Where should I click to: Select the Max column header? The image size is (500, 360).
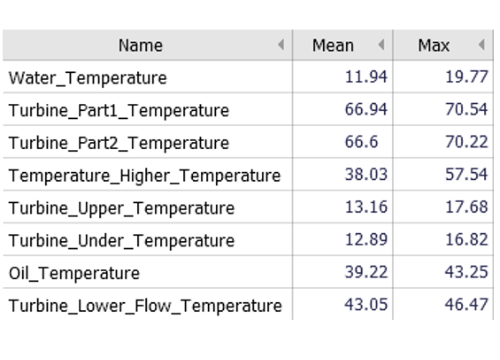click(x=443, y=45)
